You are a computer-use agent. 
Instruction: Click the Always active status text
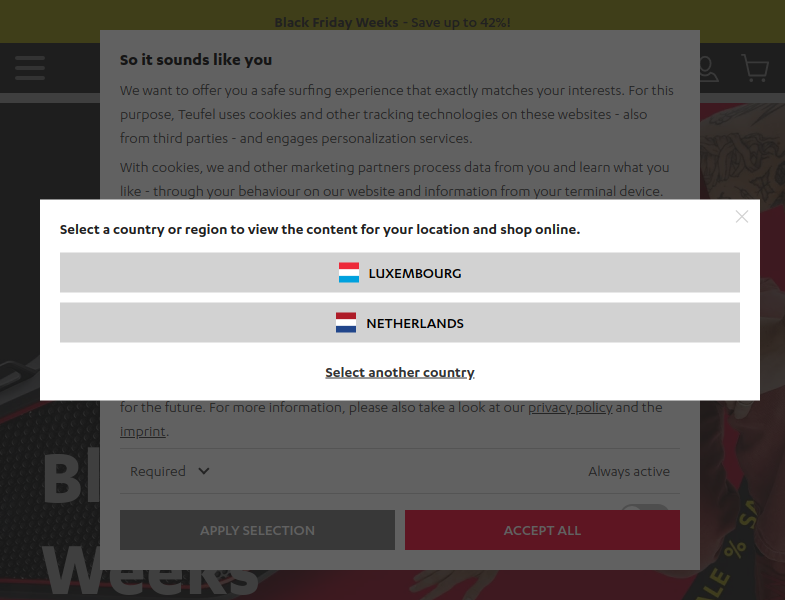pyautogui.click(x=629, y=471)
